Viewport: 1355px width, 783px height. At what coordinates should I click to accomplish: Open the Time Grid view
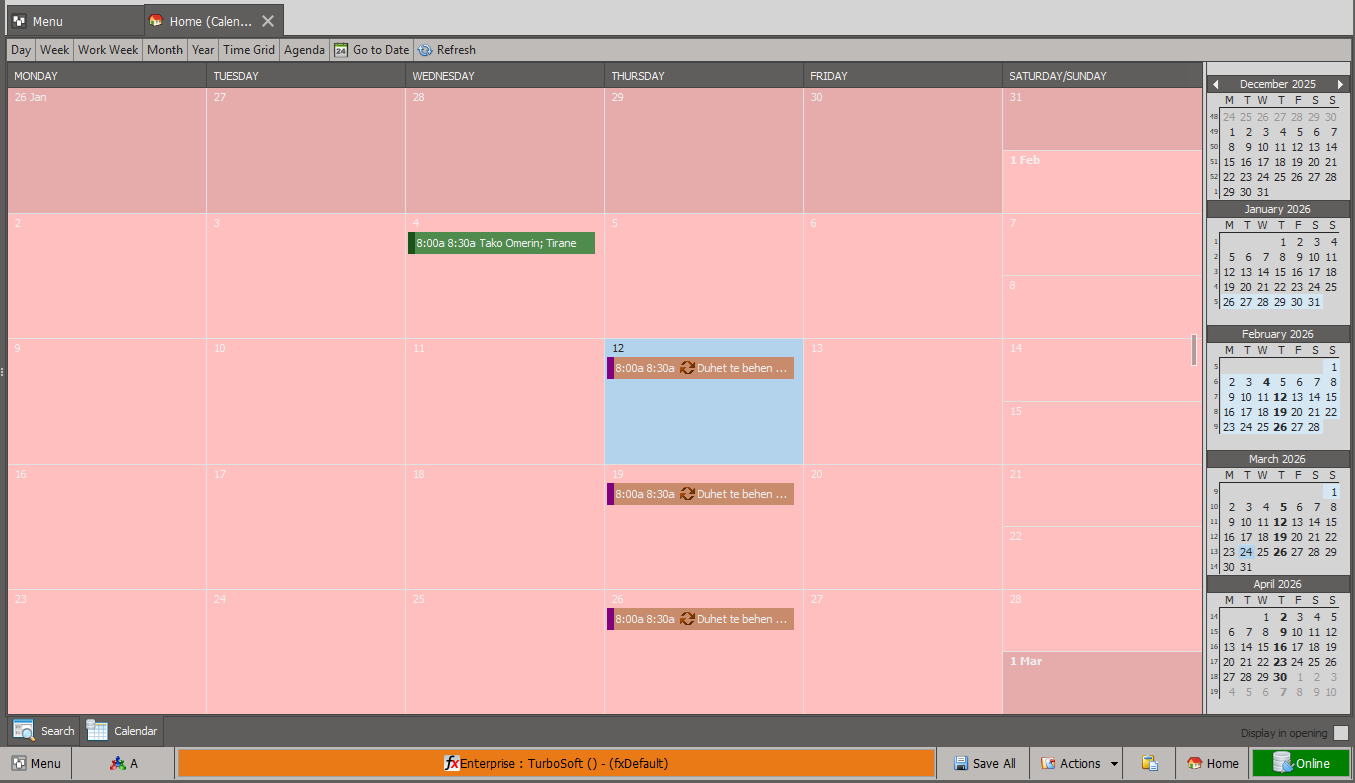[249, 50]
